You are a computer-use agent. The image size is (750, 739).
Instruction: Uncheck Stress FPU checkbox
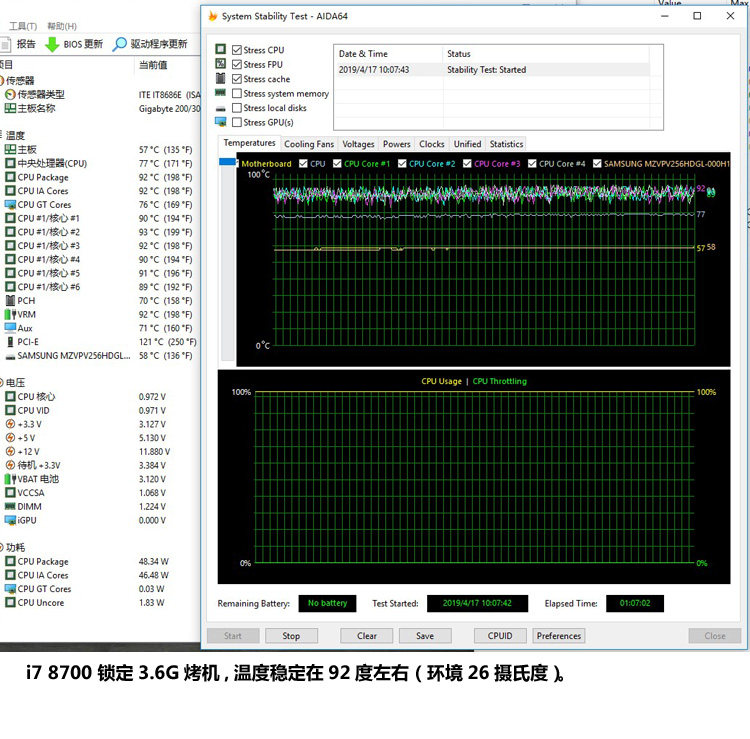coord(237,64)
